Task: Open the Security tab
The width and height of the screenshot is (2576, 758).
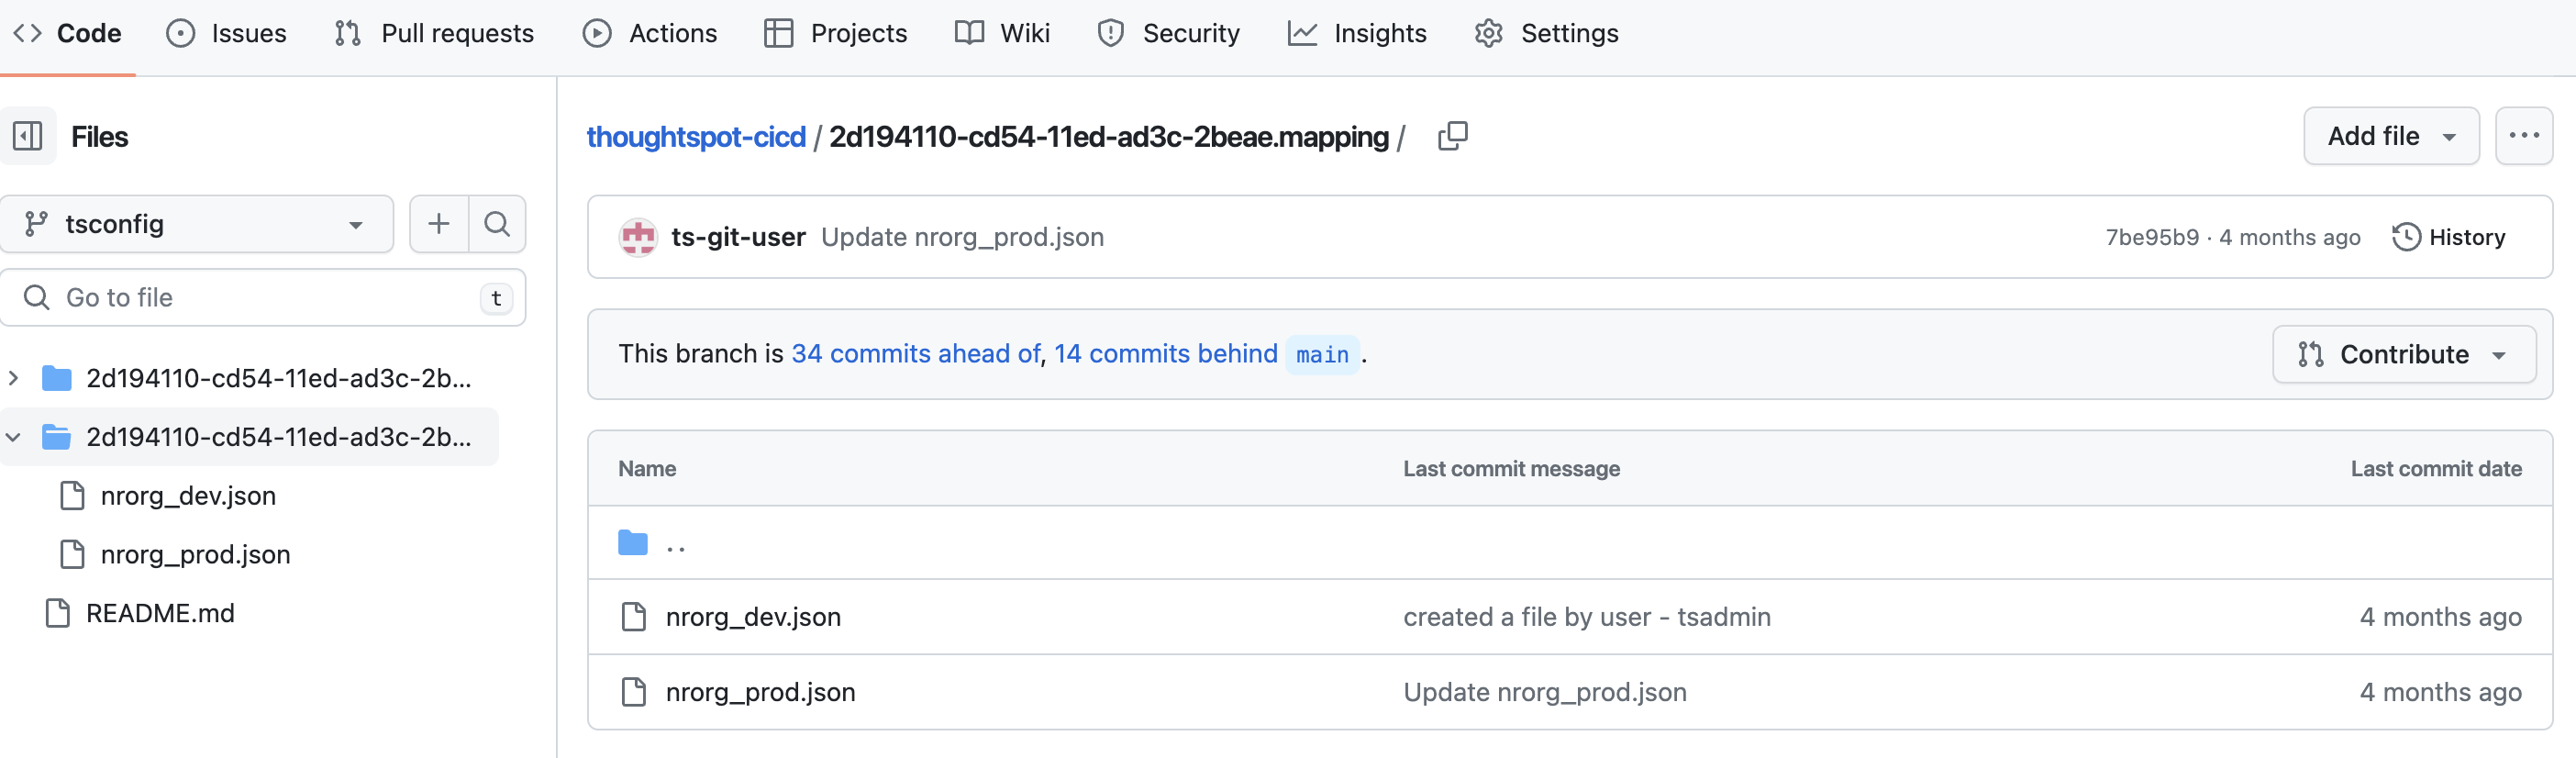Action: [x=1168, y=33]
